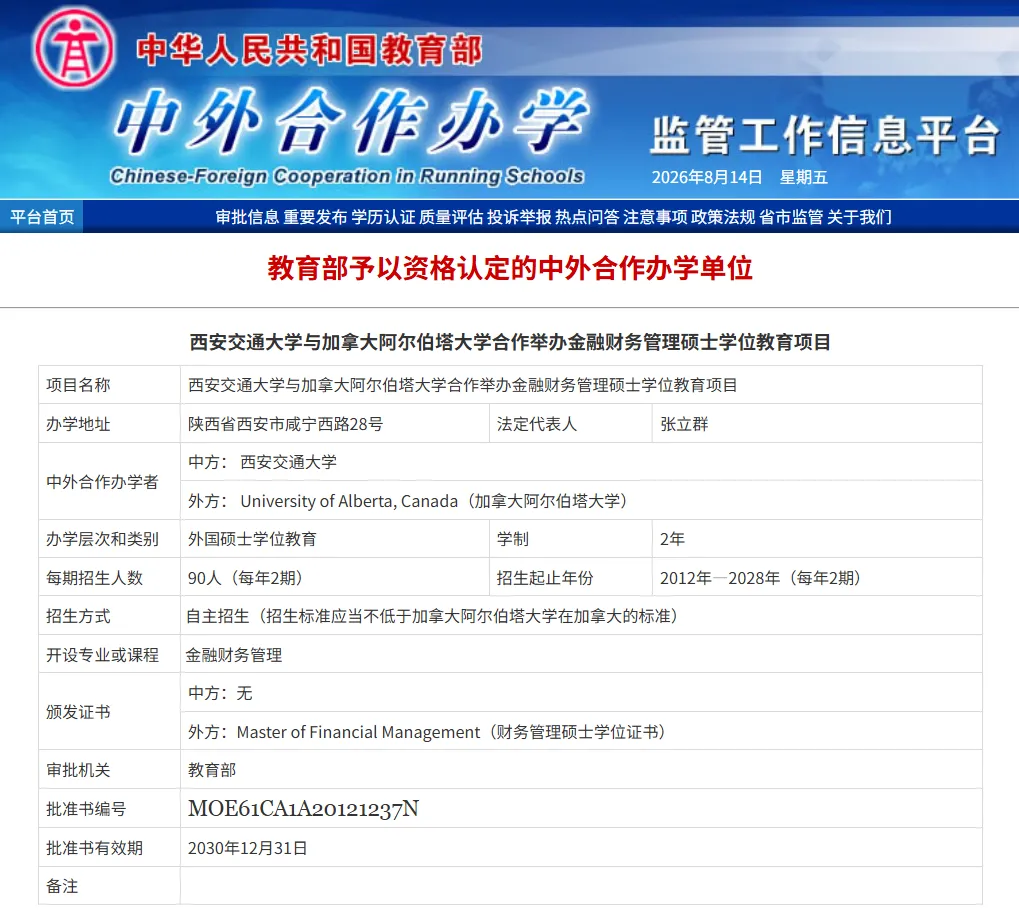Click the 审批机关 label cell
This screenshot has width=1019, height=915.
coord(109,769)
